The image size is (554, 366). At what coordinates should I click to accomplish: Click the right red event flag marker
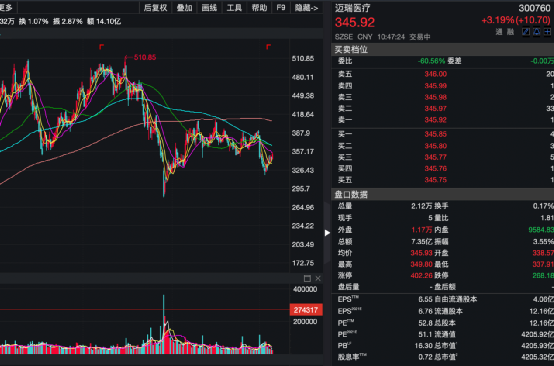[268, 47]
